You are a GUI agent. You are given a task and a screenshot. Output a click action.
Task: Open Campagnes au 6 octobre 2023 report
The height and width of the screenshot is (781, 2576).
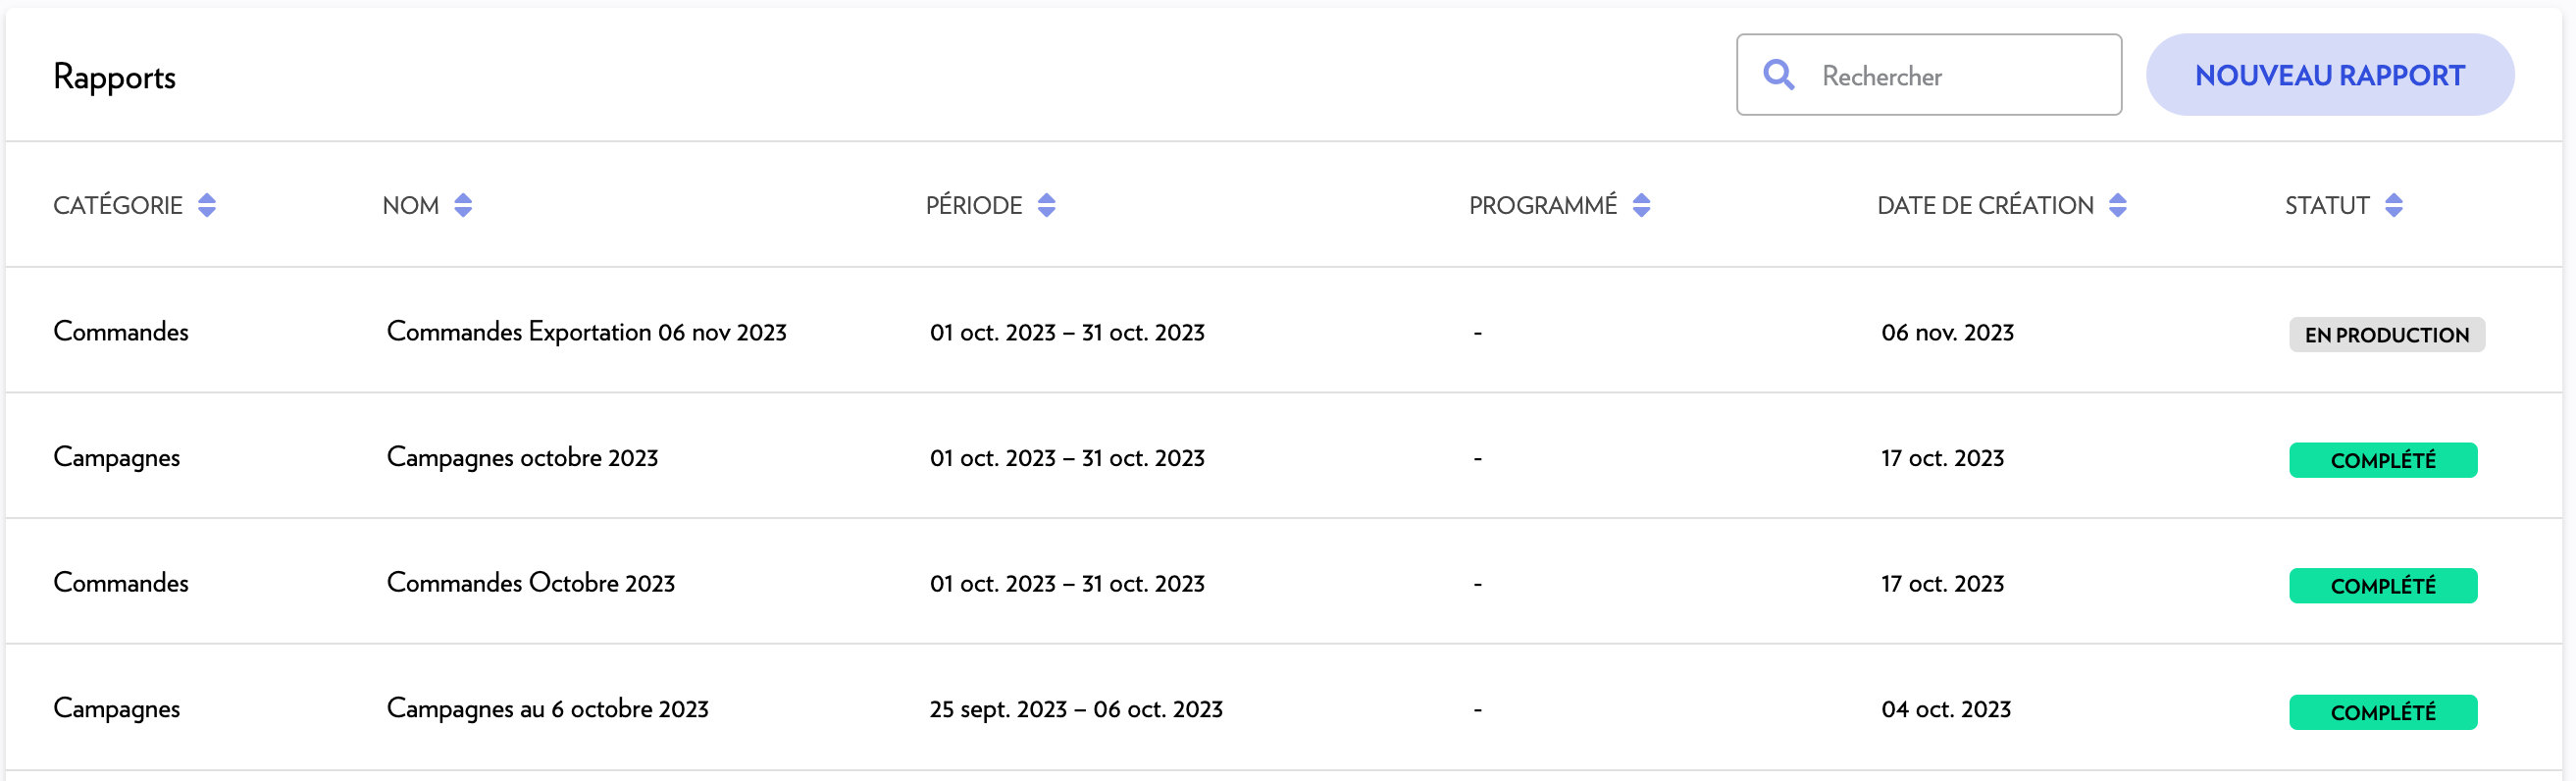tap(547, 709)
